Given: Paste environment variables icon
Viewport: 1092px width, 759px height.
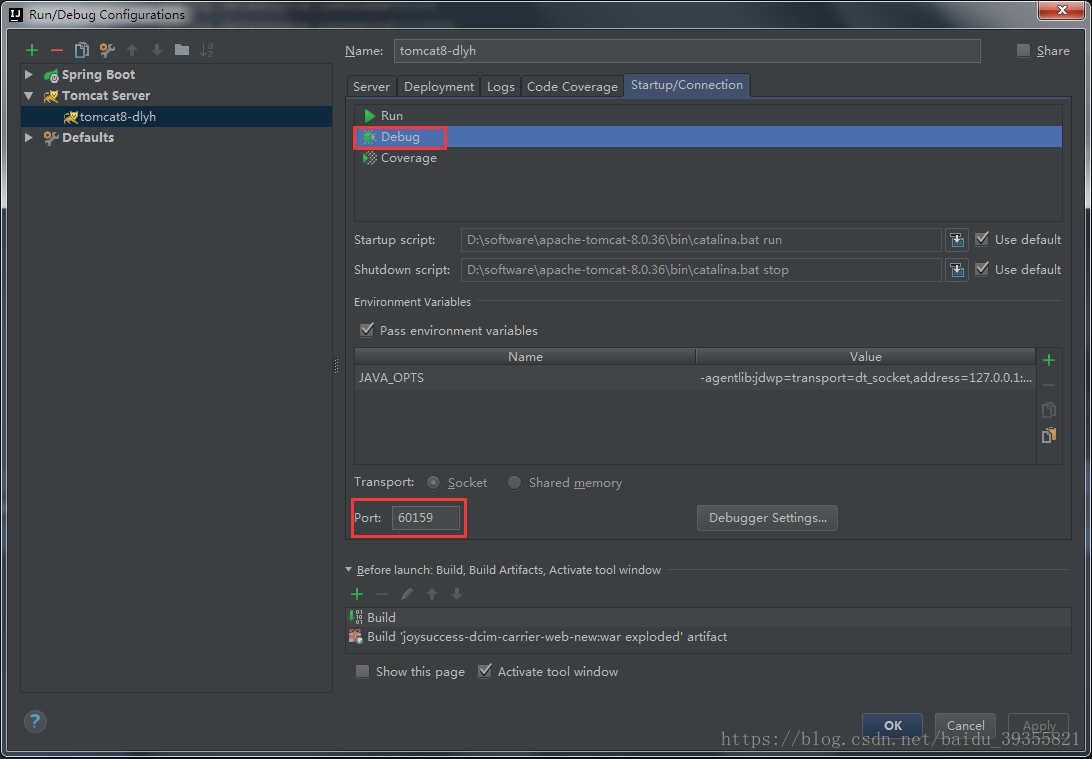Looking at the screenshot, I should click(1049, 435).
